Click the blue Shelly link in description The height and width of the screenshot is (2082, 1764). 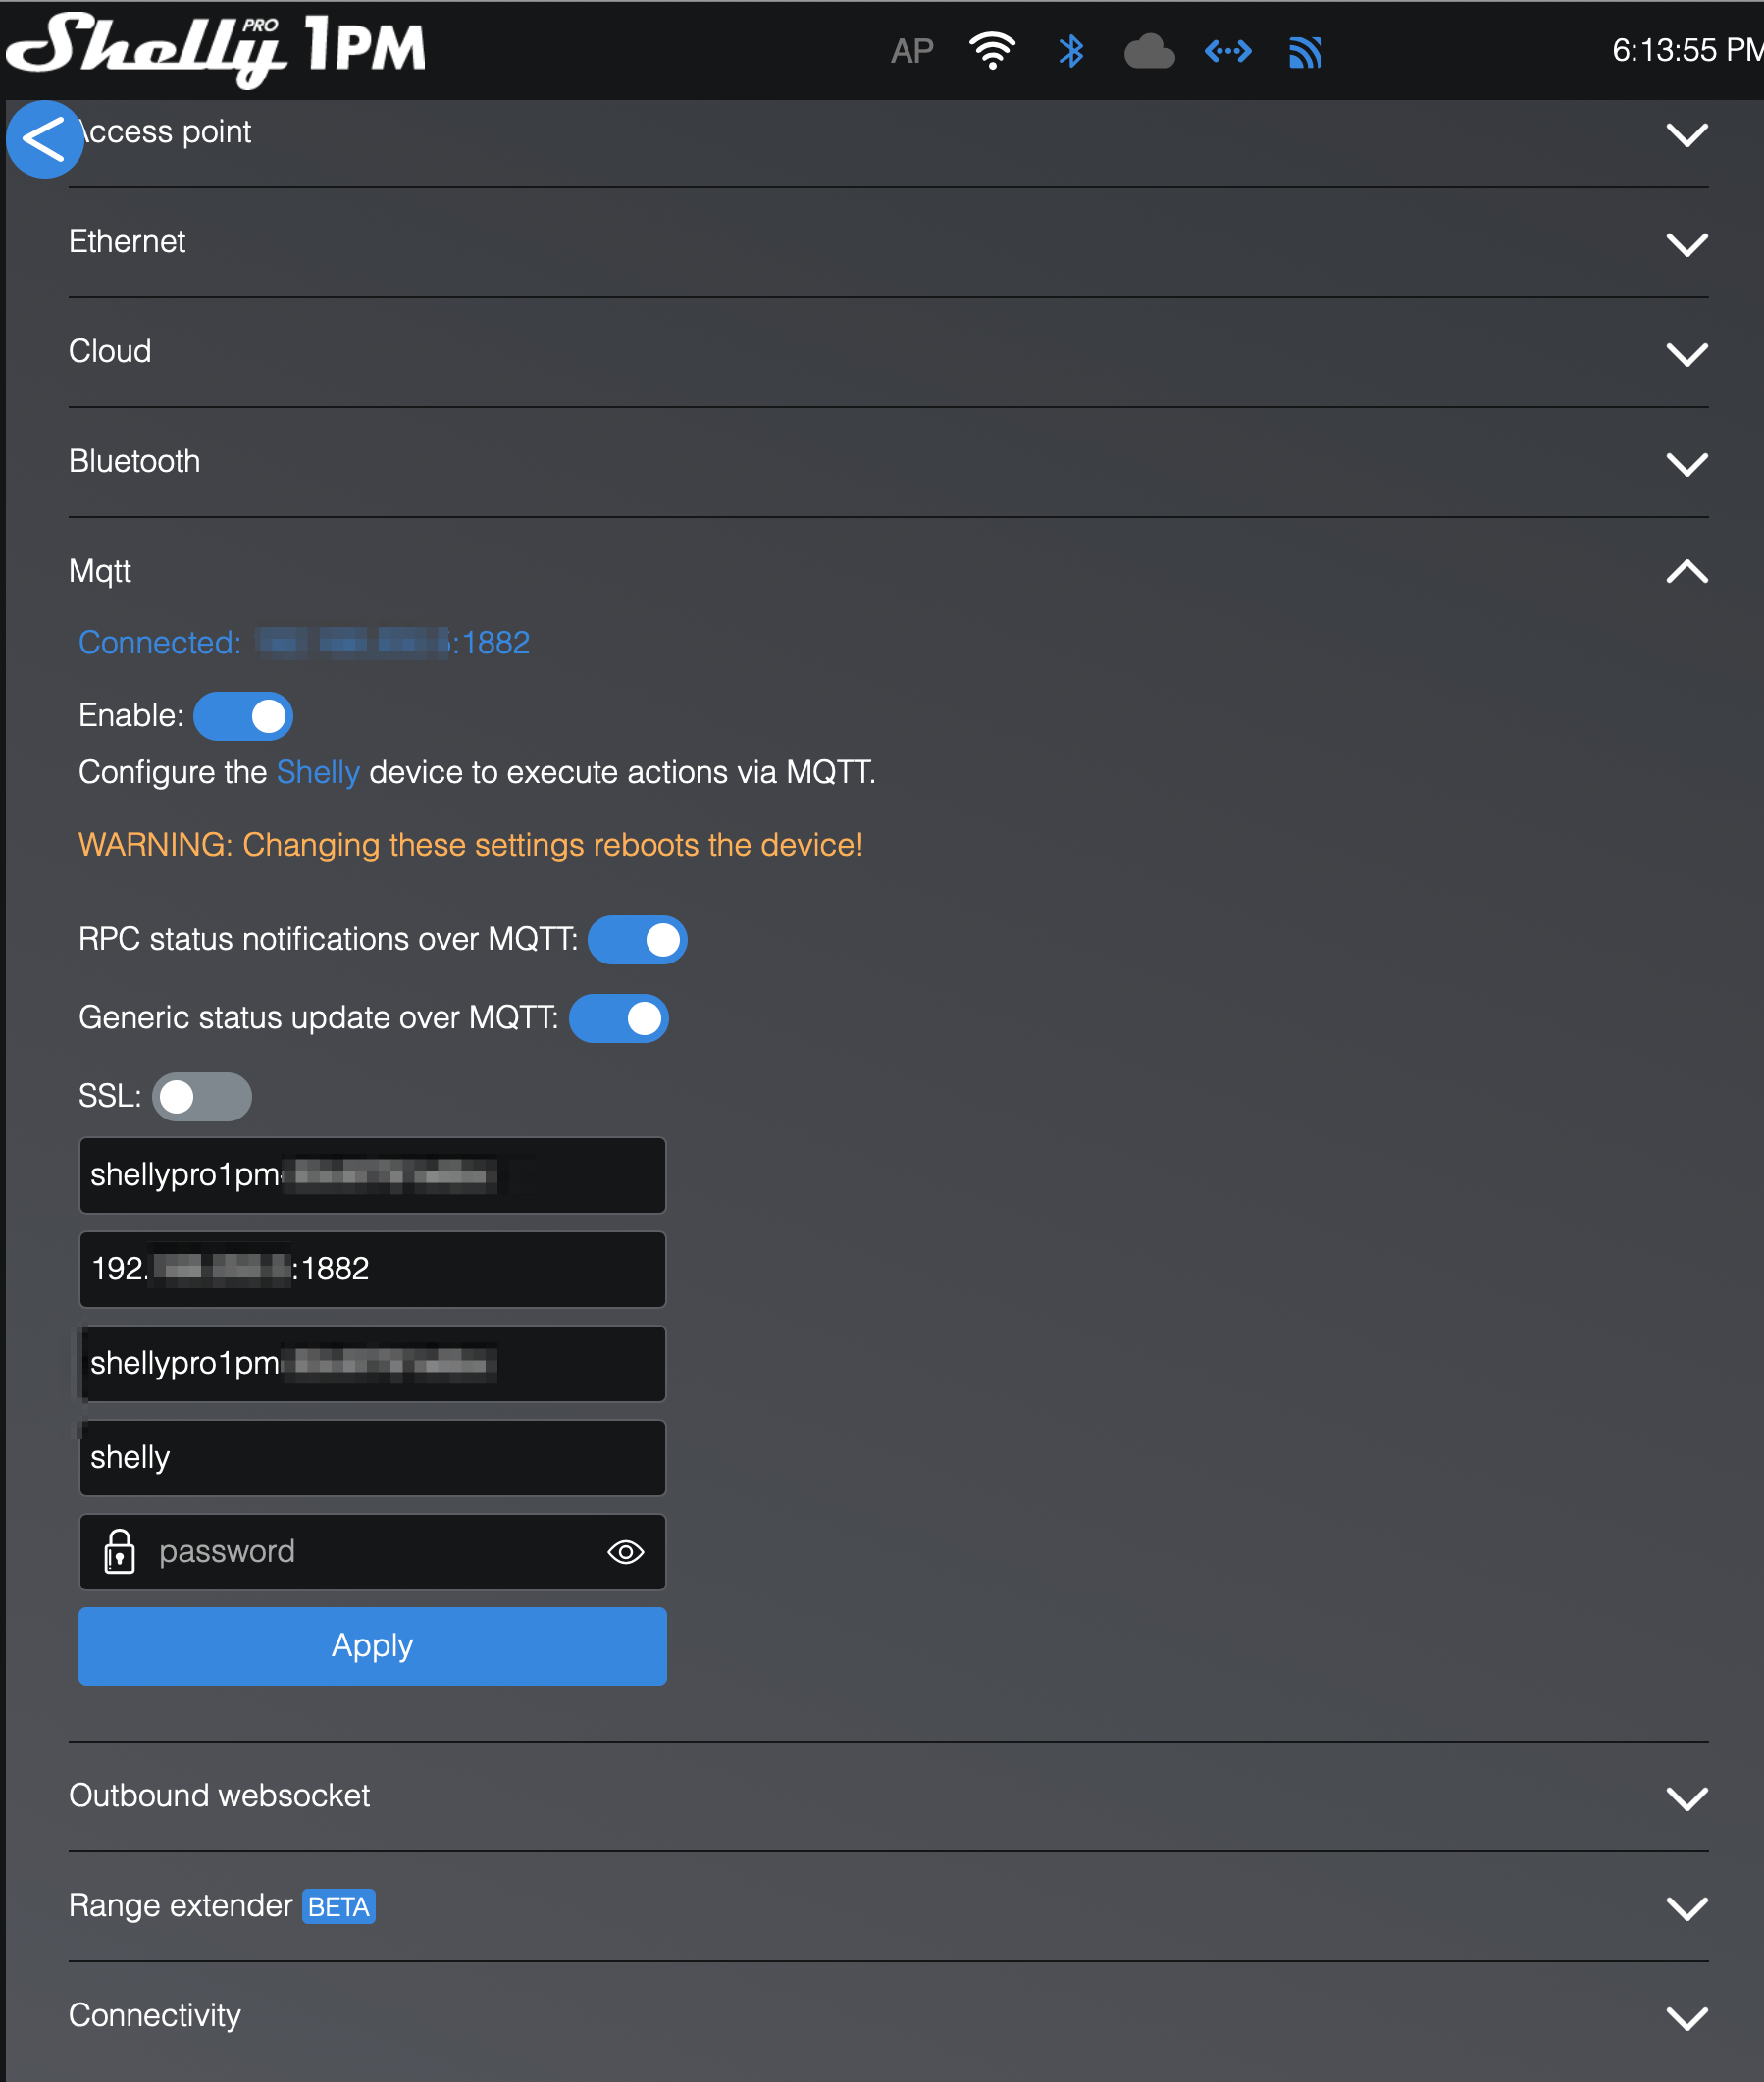pos(317,772)
